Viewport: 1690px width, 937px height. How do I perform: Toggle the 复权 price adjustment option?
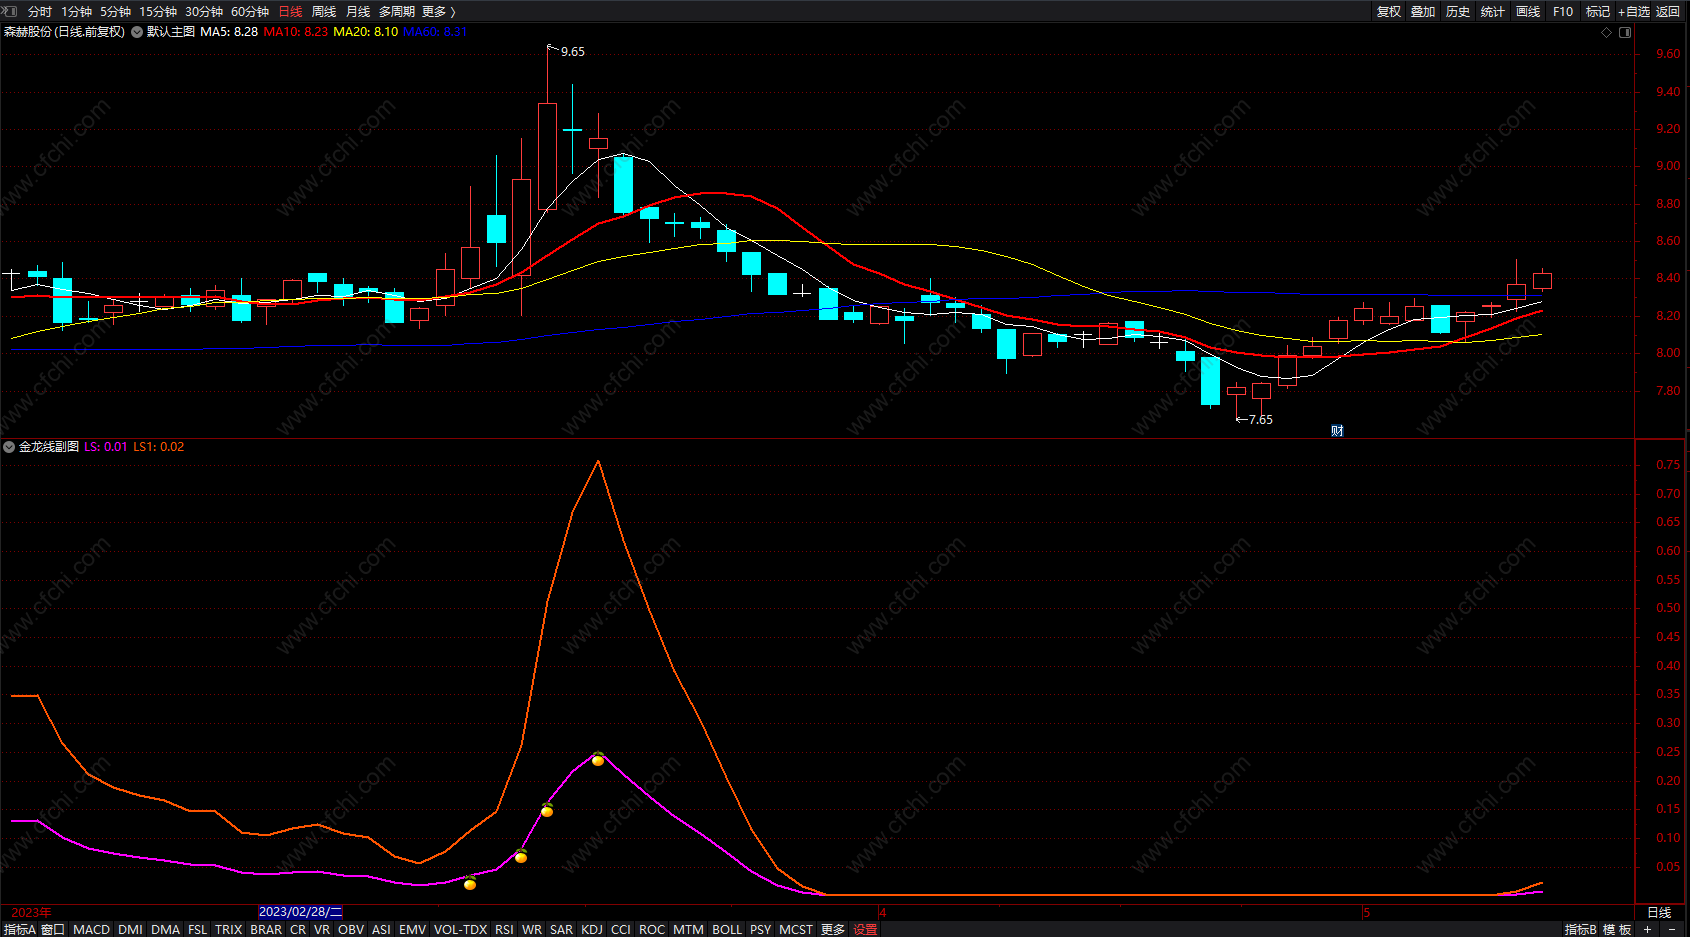click(1389, 11)
